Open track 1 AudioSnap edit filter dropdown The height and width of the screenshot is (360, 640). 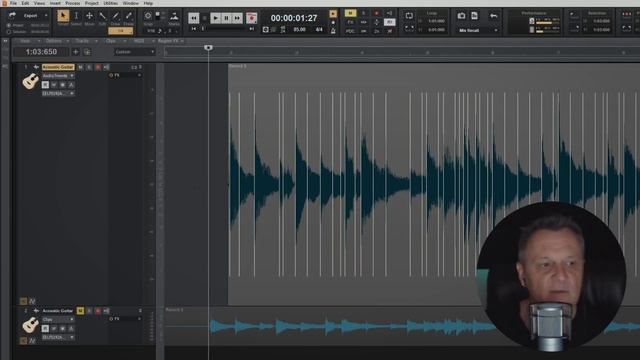point(58,76)
